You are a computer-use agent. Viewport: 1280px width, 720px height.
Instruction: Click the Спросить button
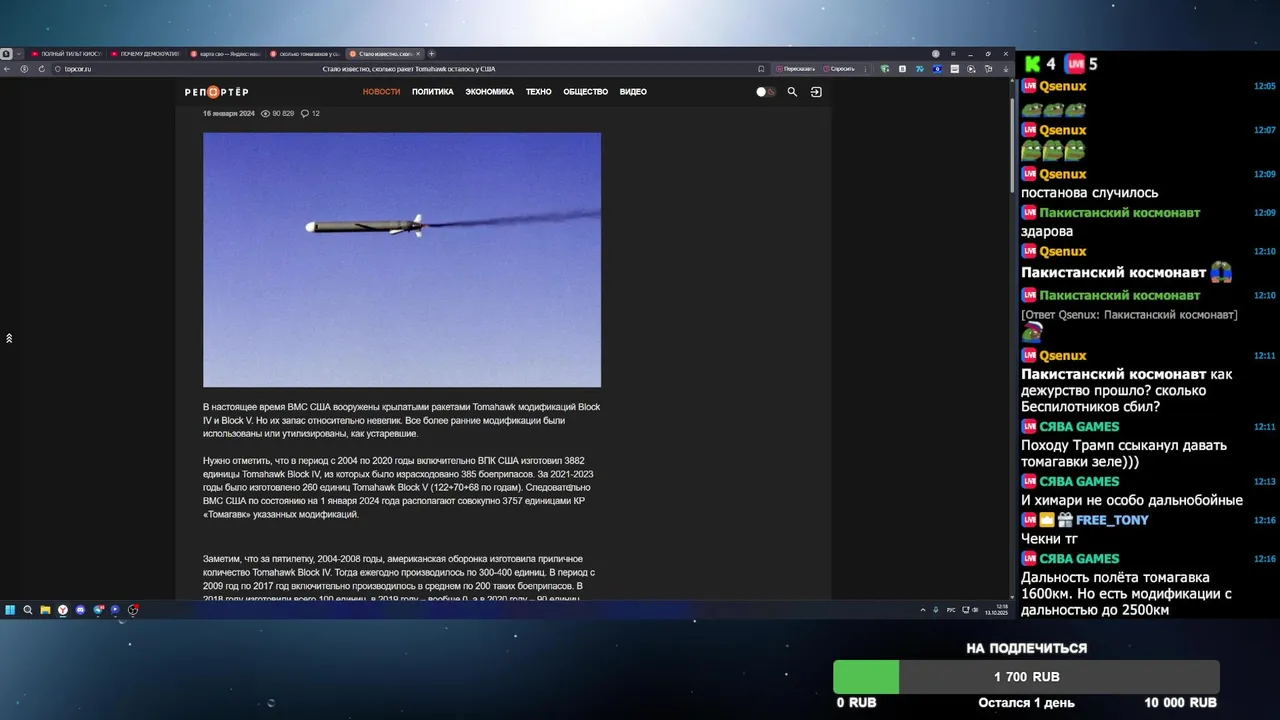[x=841, y=69]
